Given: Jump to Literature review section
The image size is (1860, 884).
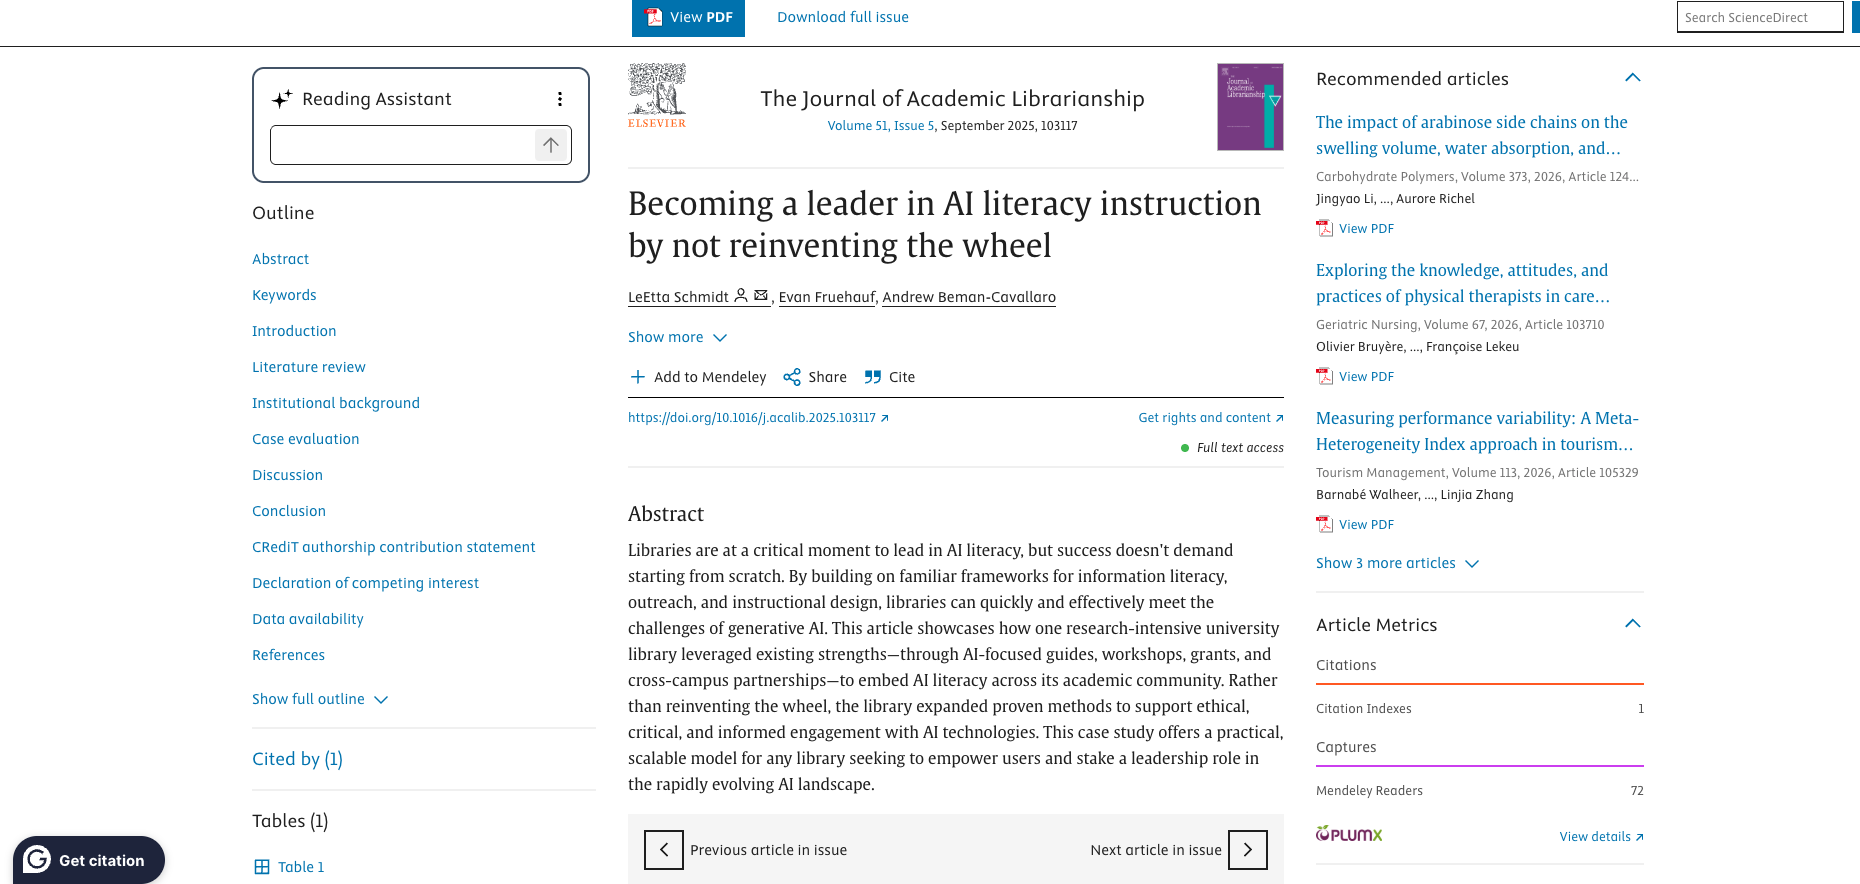Looking at the screenshot, I should click(309, 367).
